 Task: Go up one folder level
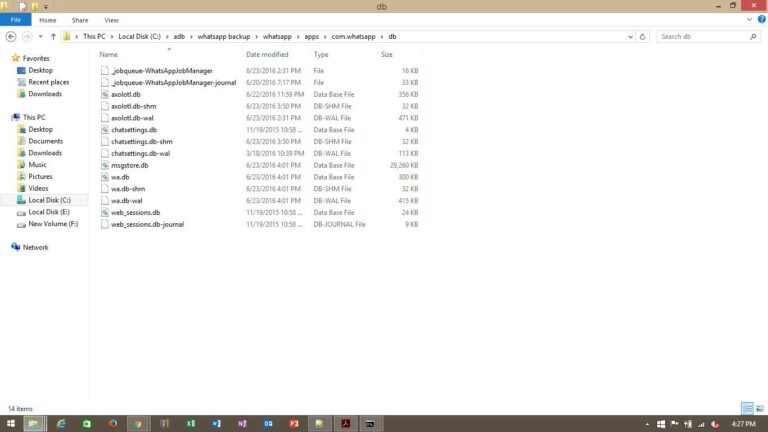(x=52, y=37)
